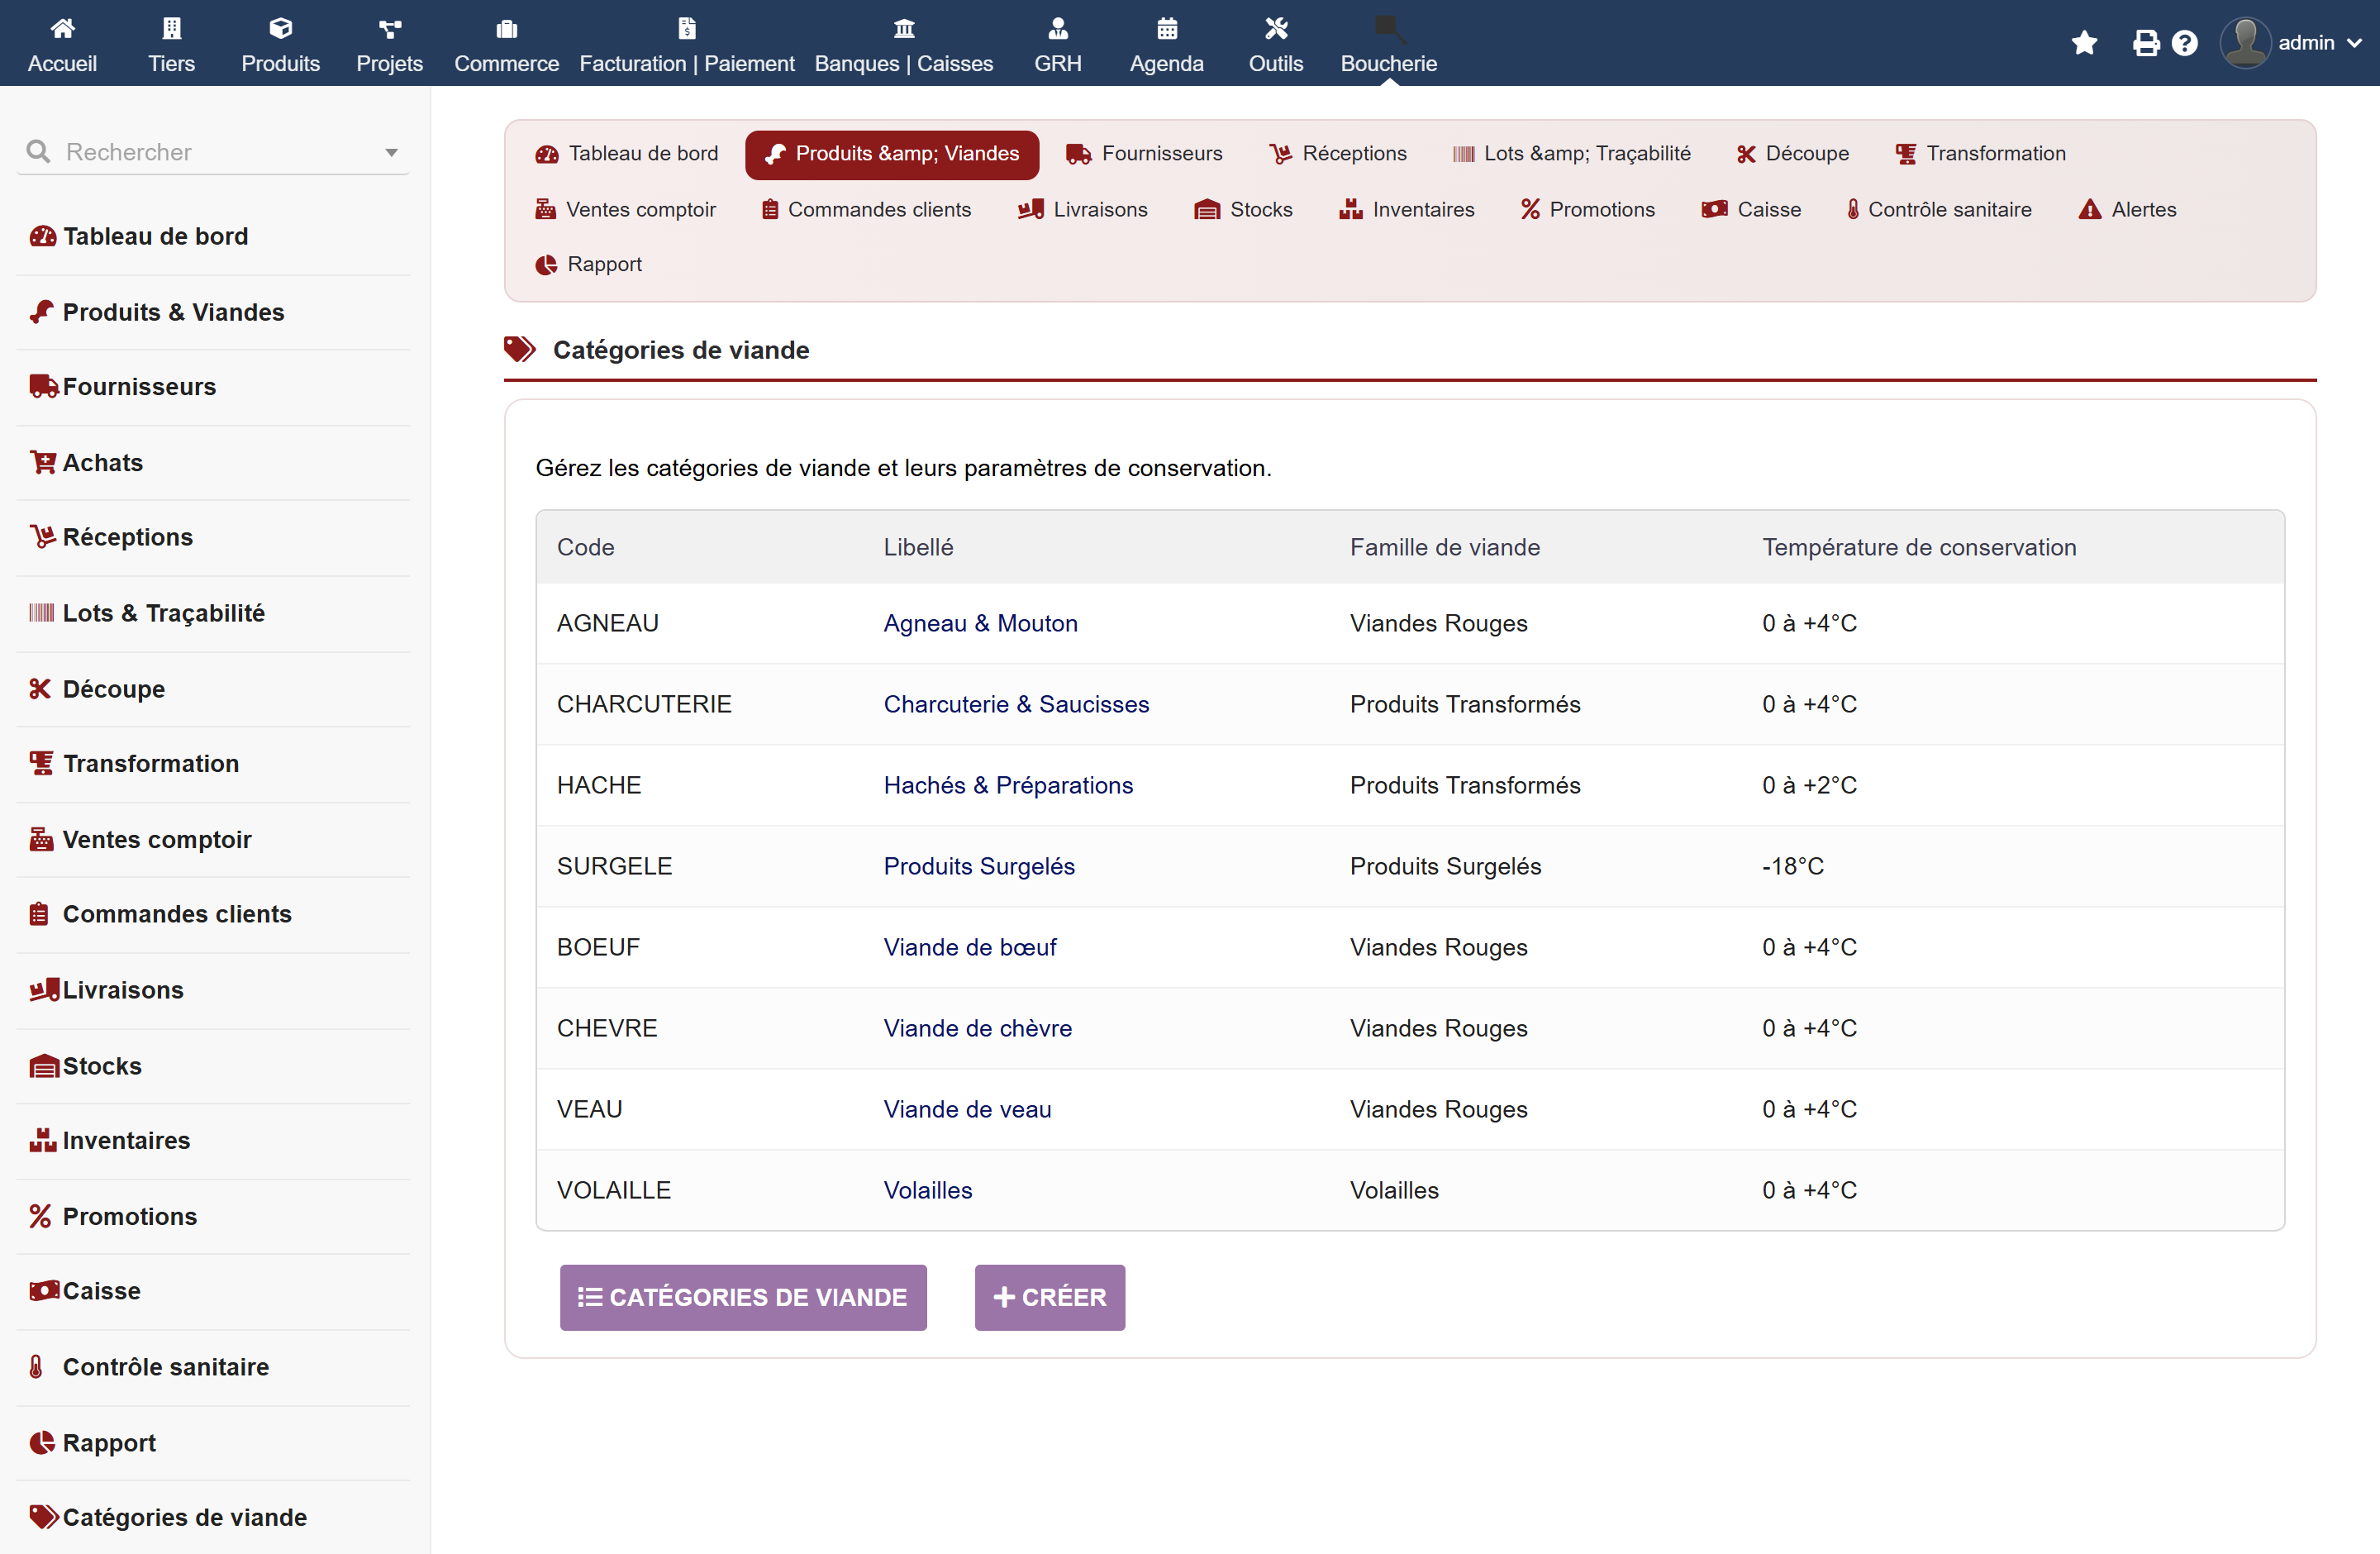Click the GRH icon in the top bar

[1058, 28]
